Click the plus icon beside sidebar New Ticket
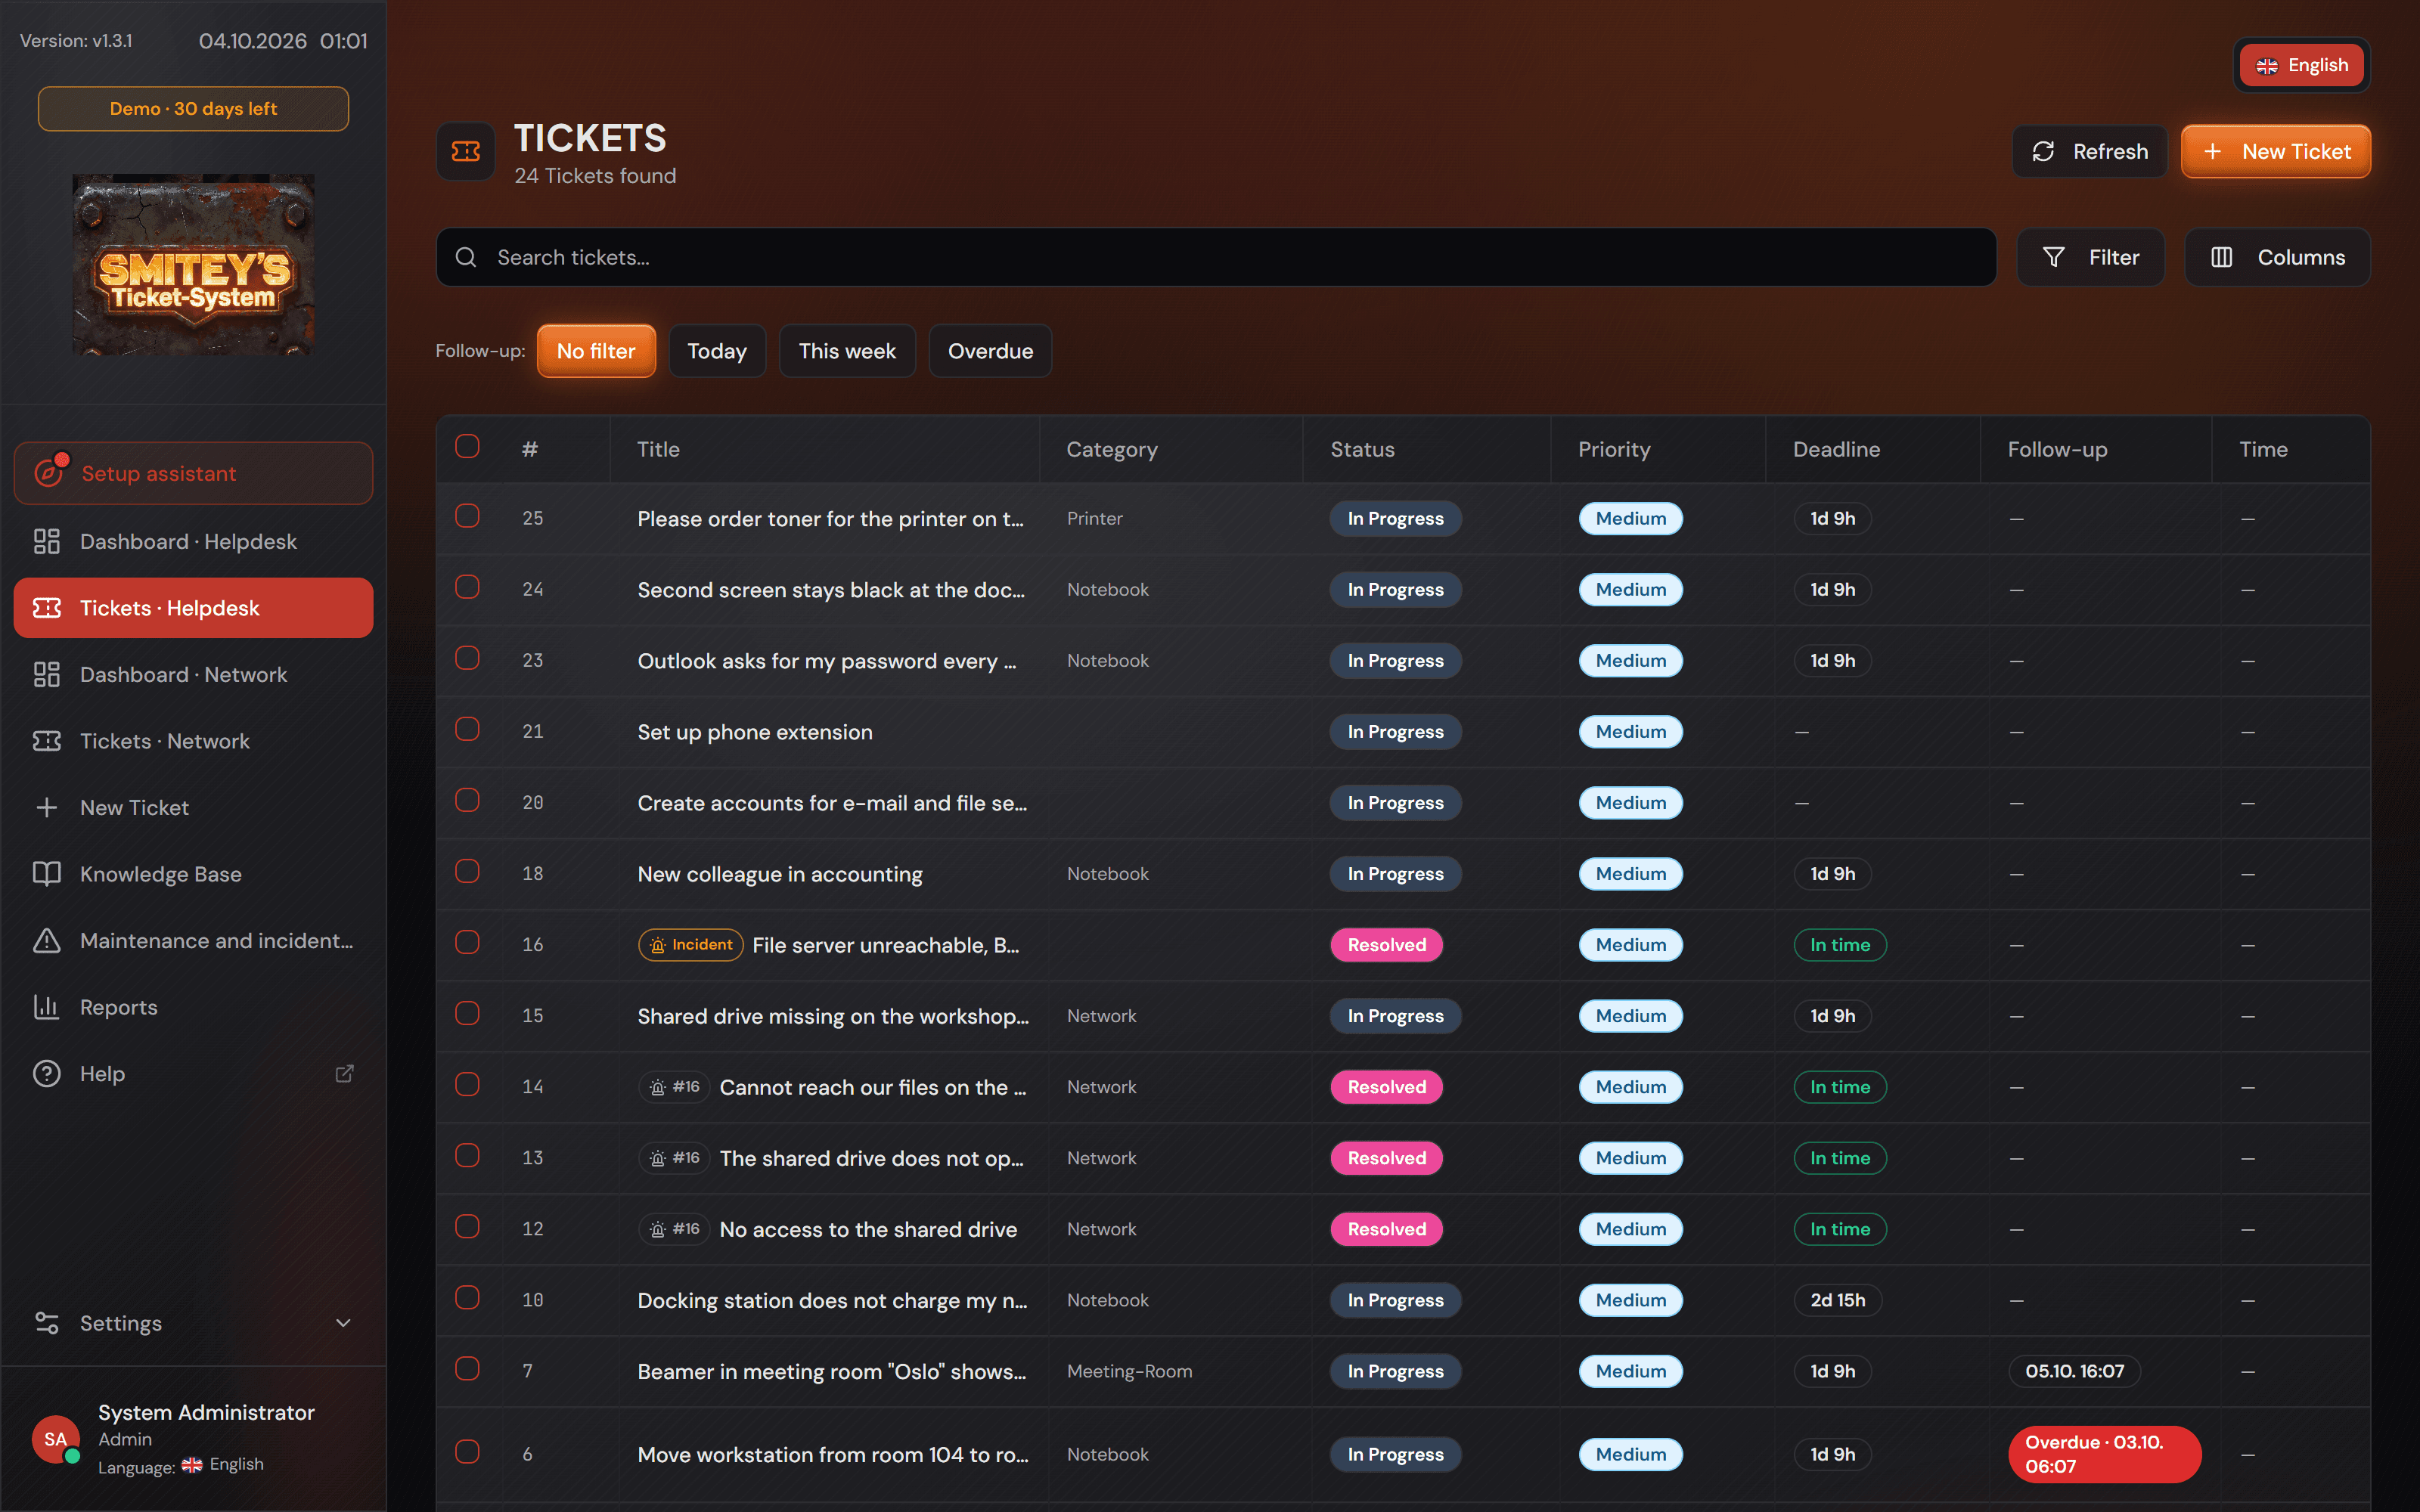This screenshot has height=1512, width=2420. [47, 807]
